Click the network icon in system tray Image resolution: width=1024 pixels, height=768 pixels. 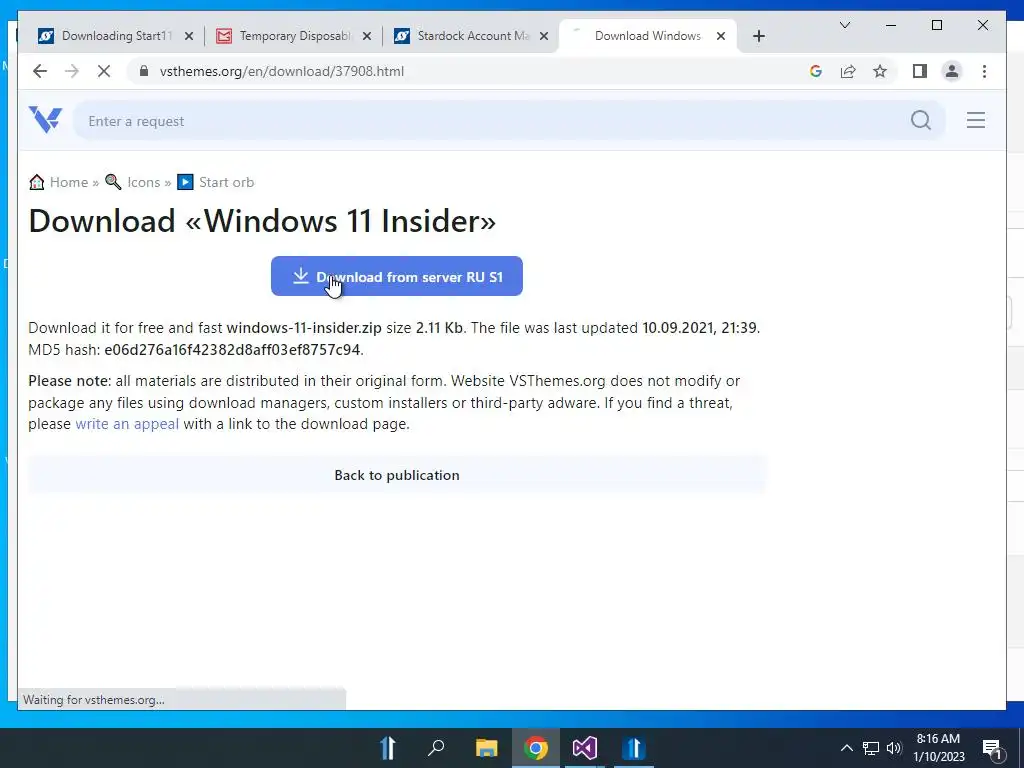pos(871,748)
